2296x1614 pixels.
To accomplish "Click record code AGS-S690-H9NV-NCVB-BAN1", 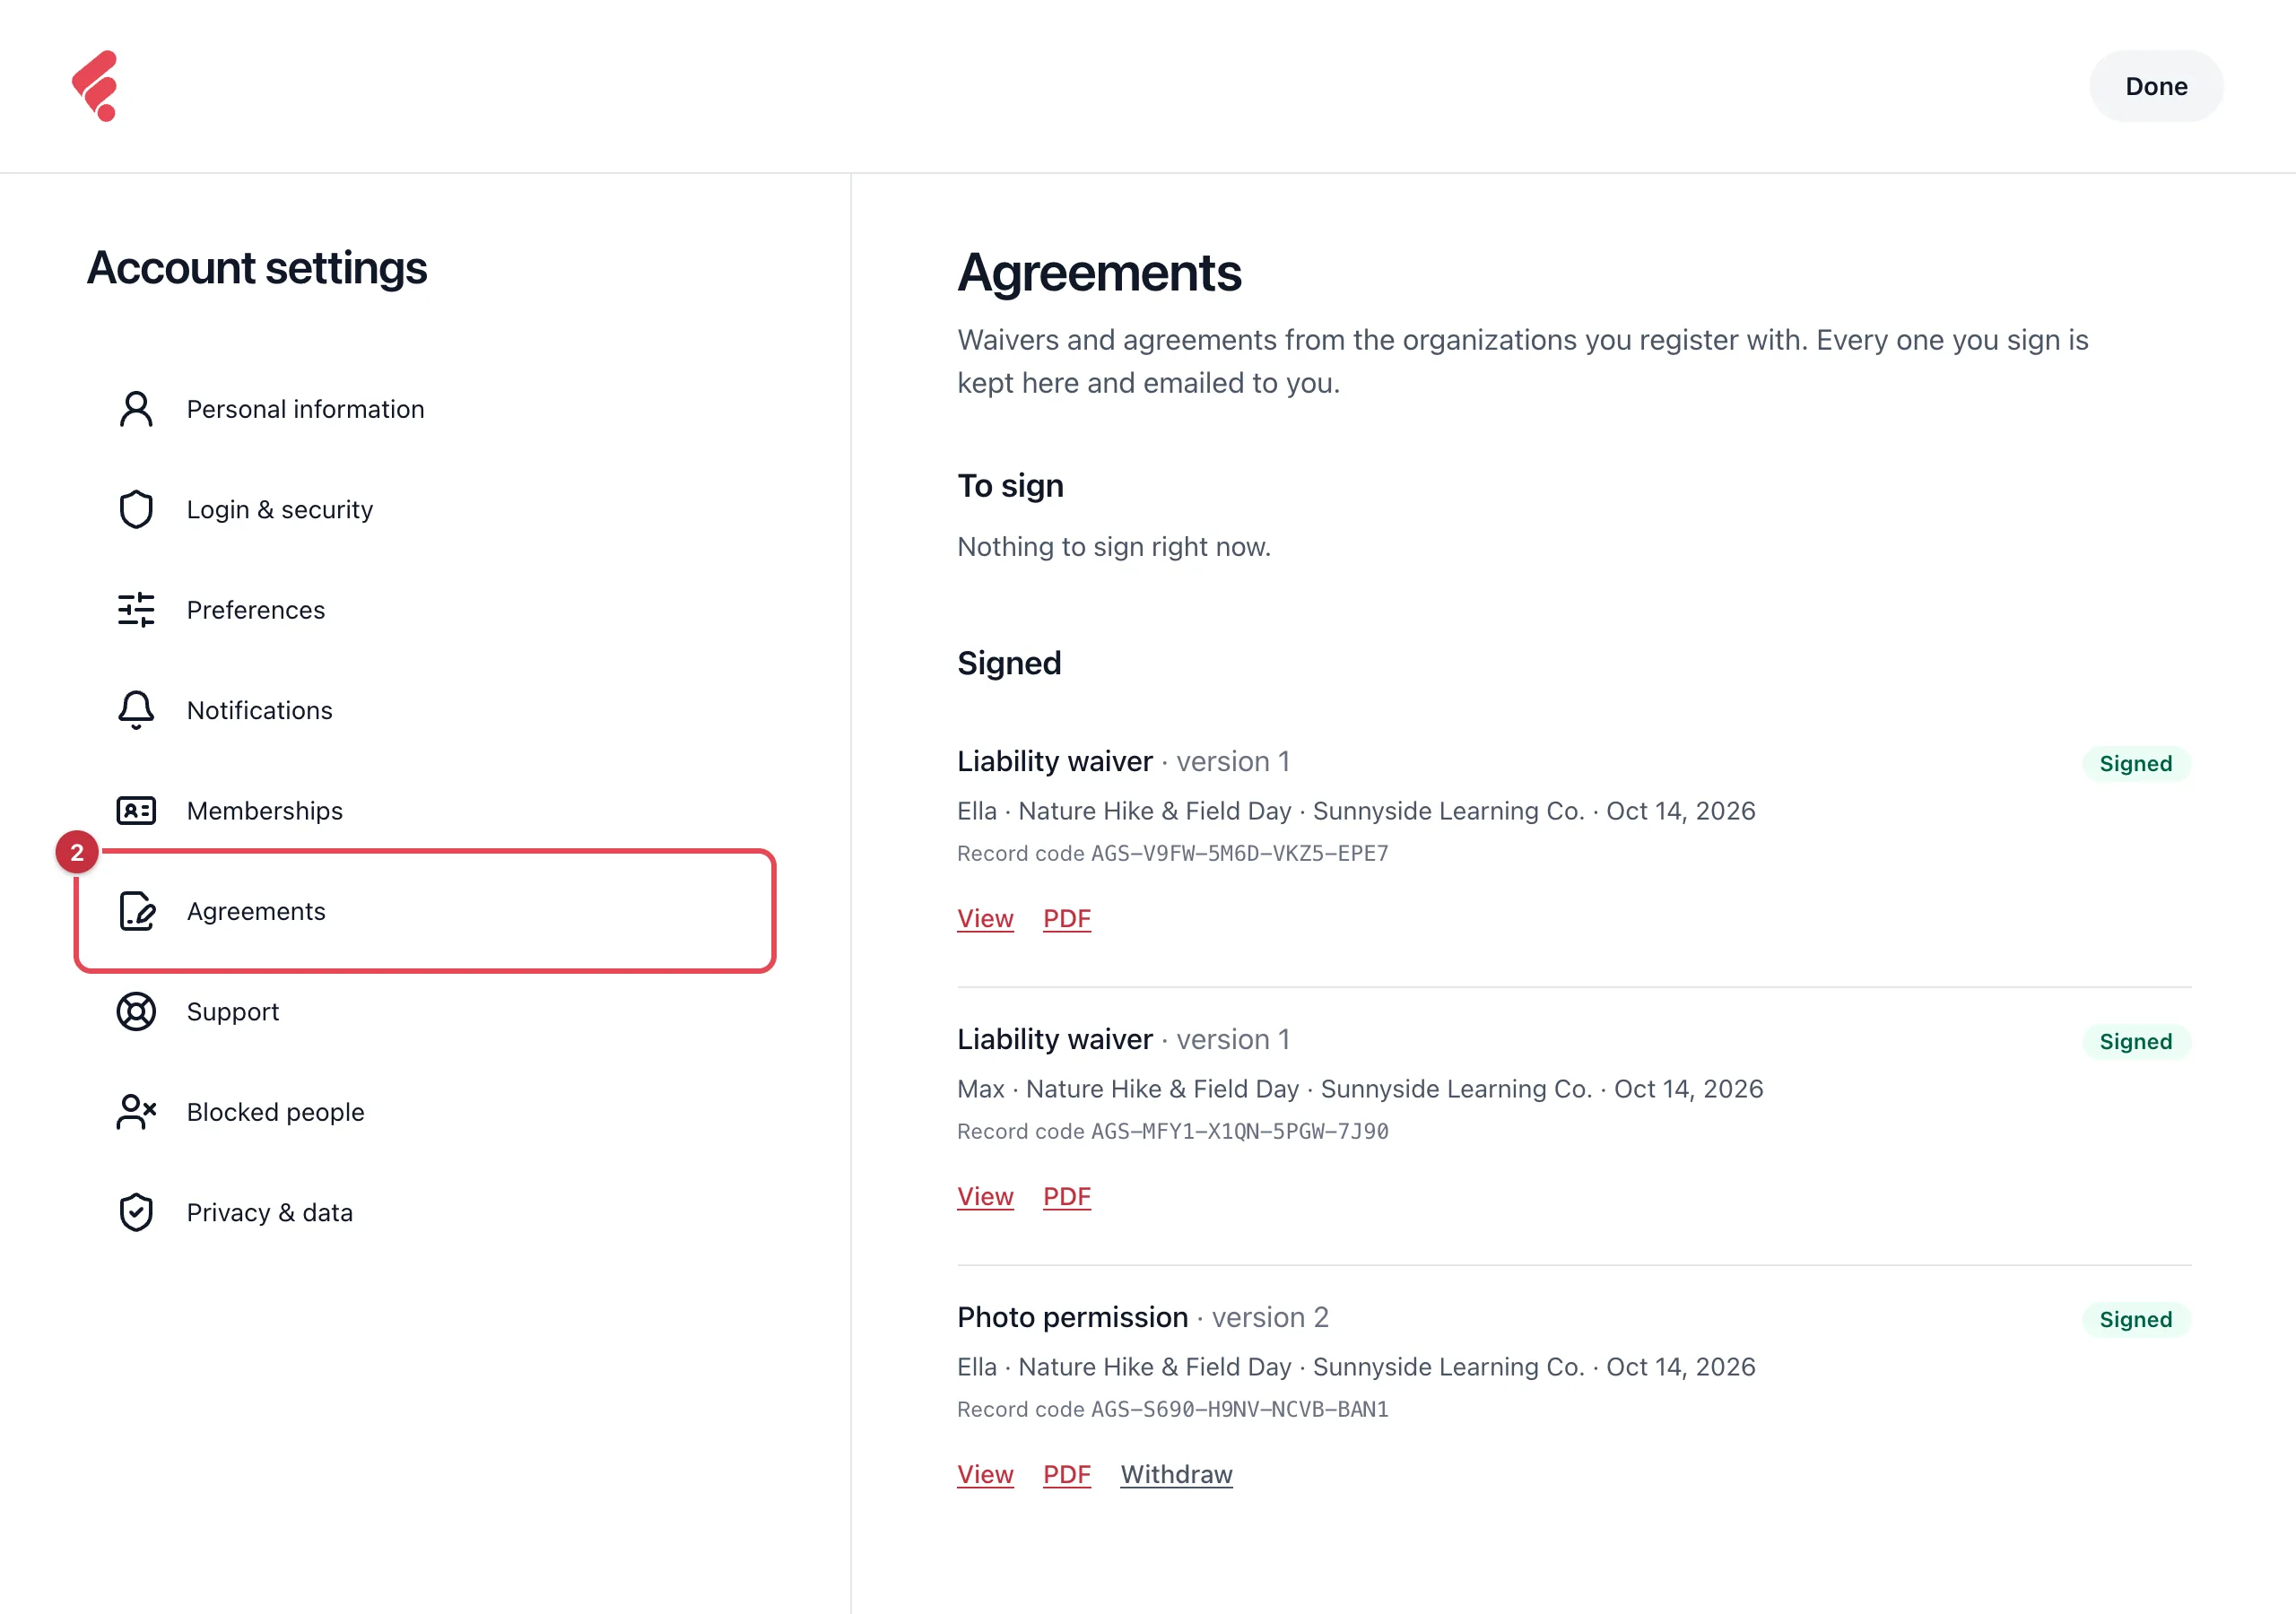I will tap(1239, 1409).
